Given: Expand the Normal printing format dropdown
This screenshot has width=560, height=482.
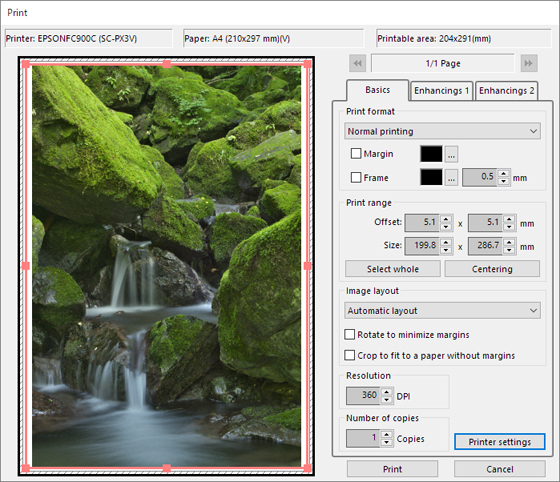Looking at the screenshot, I should 442,131.
